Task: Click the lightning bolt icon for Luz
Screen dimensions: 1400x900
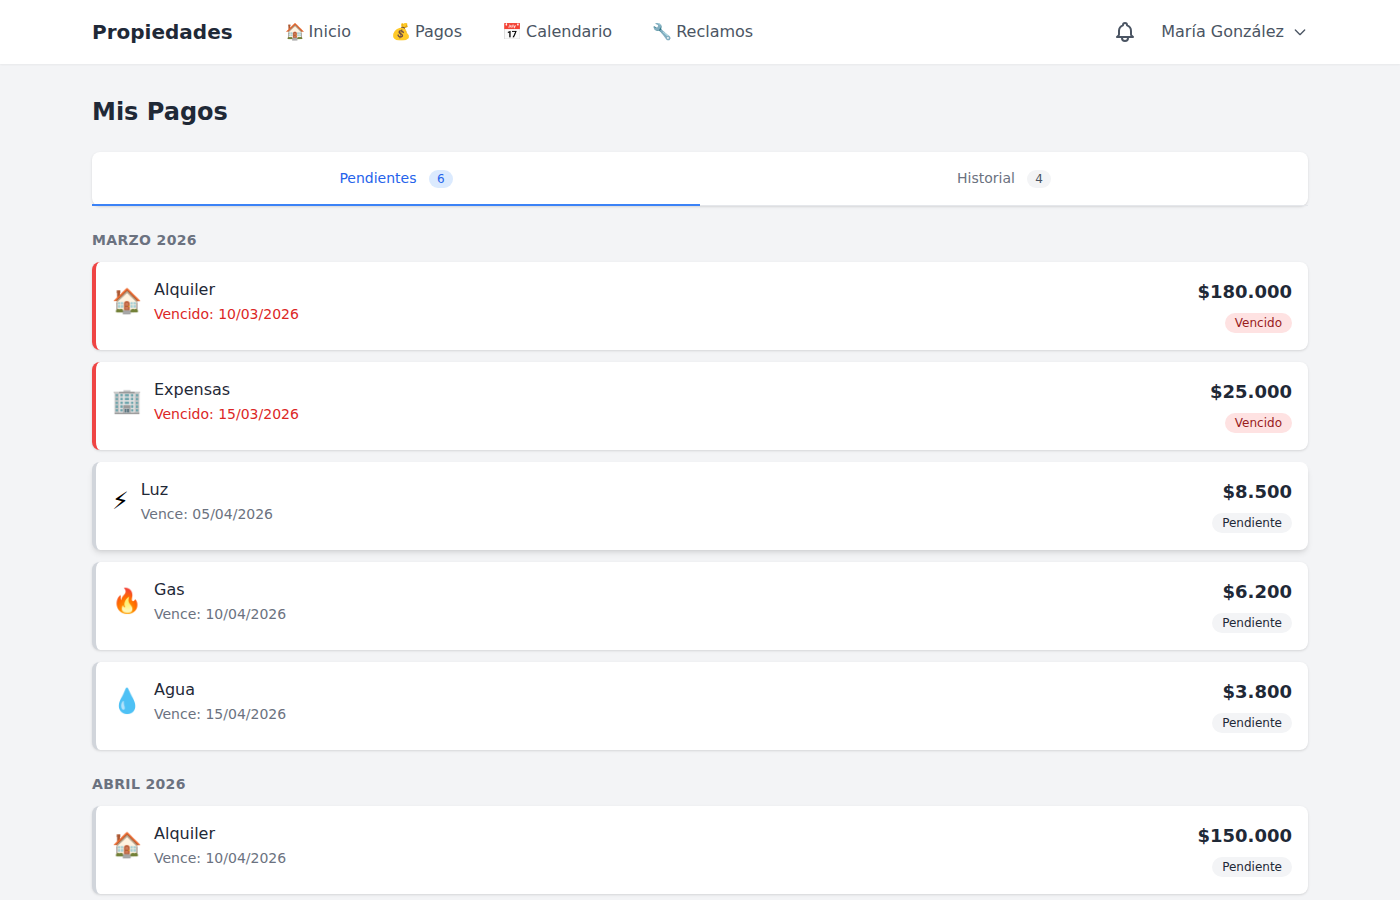Action: [x=120, y=501]
